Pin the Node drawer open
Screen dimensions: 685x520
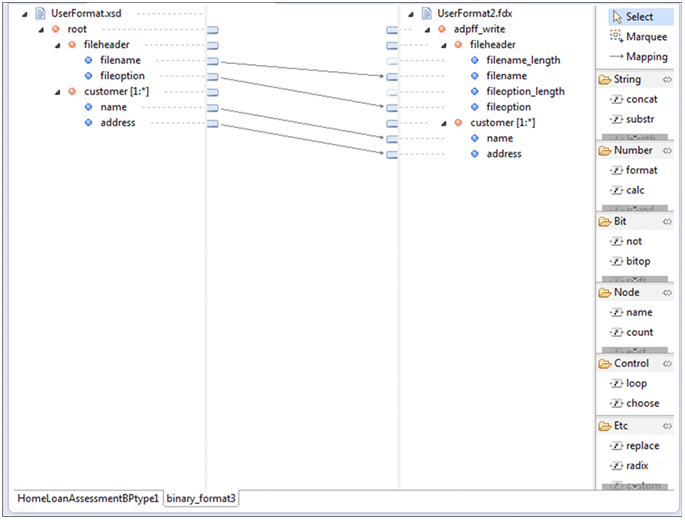point(667,293)
